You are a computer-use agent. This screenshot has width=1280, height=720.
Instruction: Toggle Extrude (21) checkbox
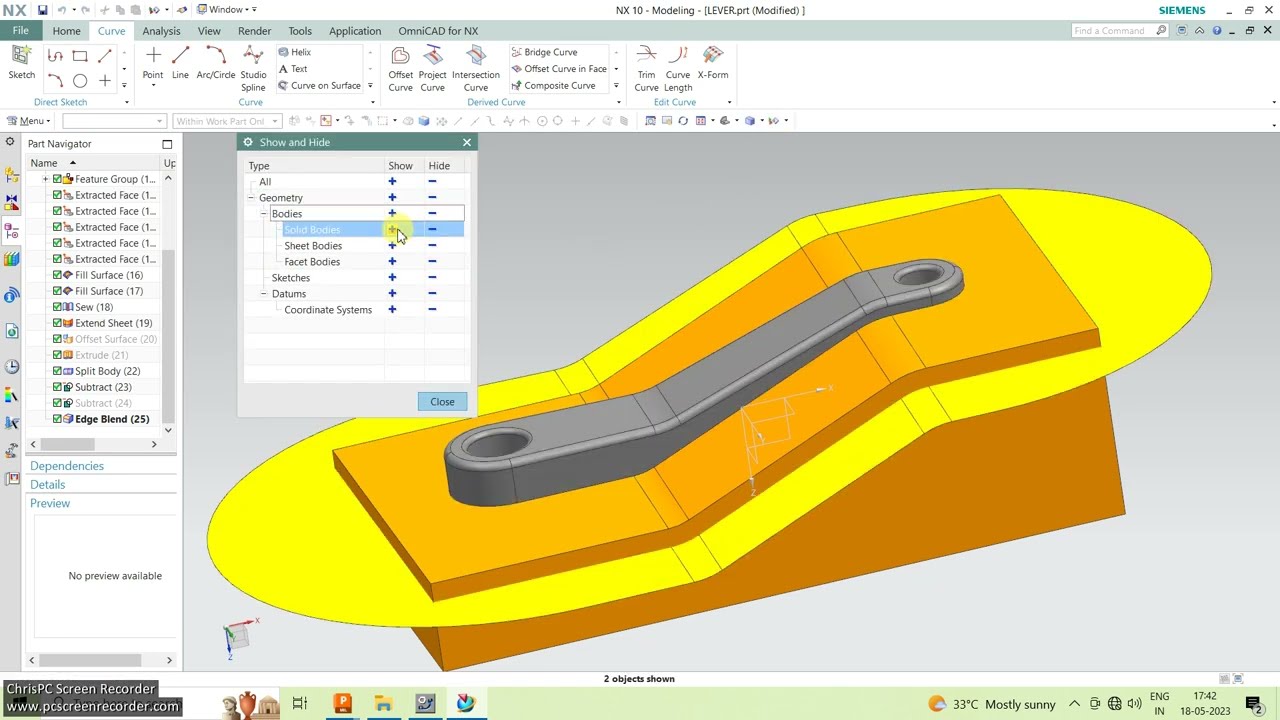click(x=57, y=355)
